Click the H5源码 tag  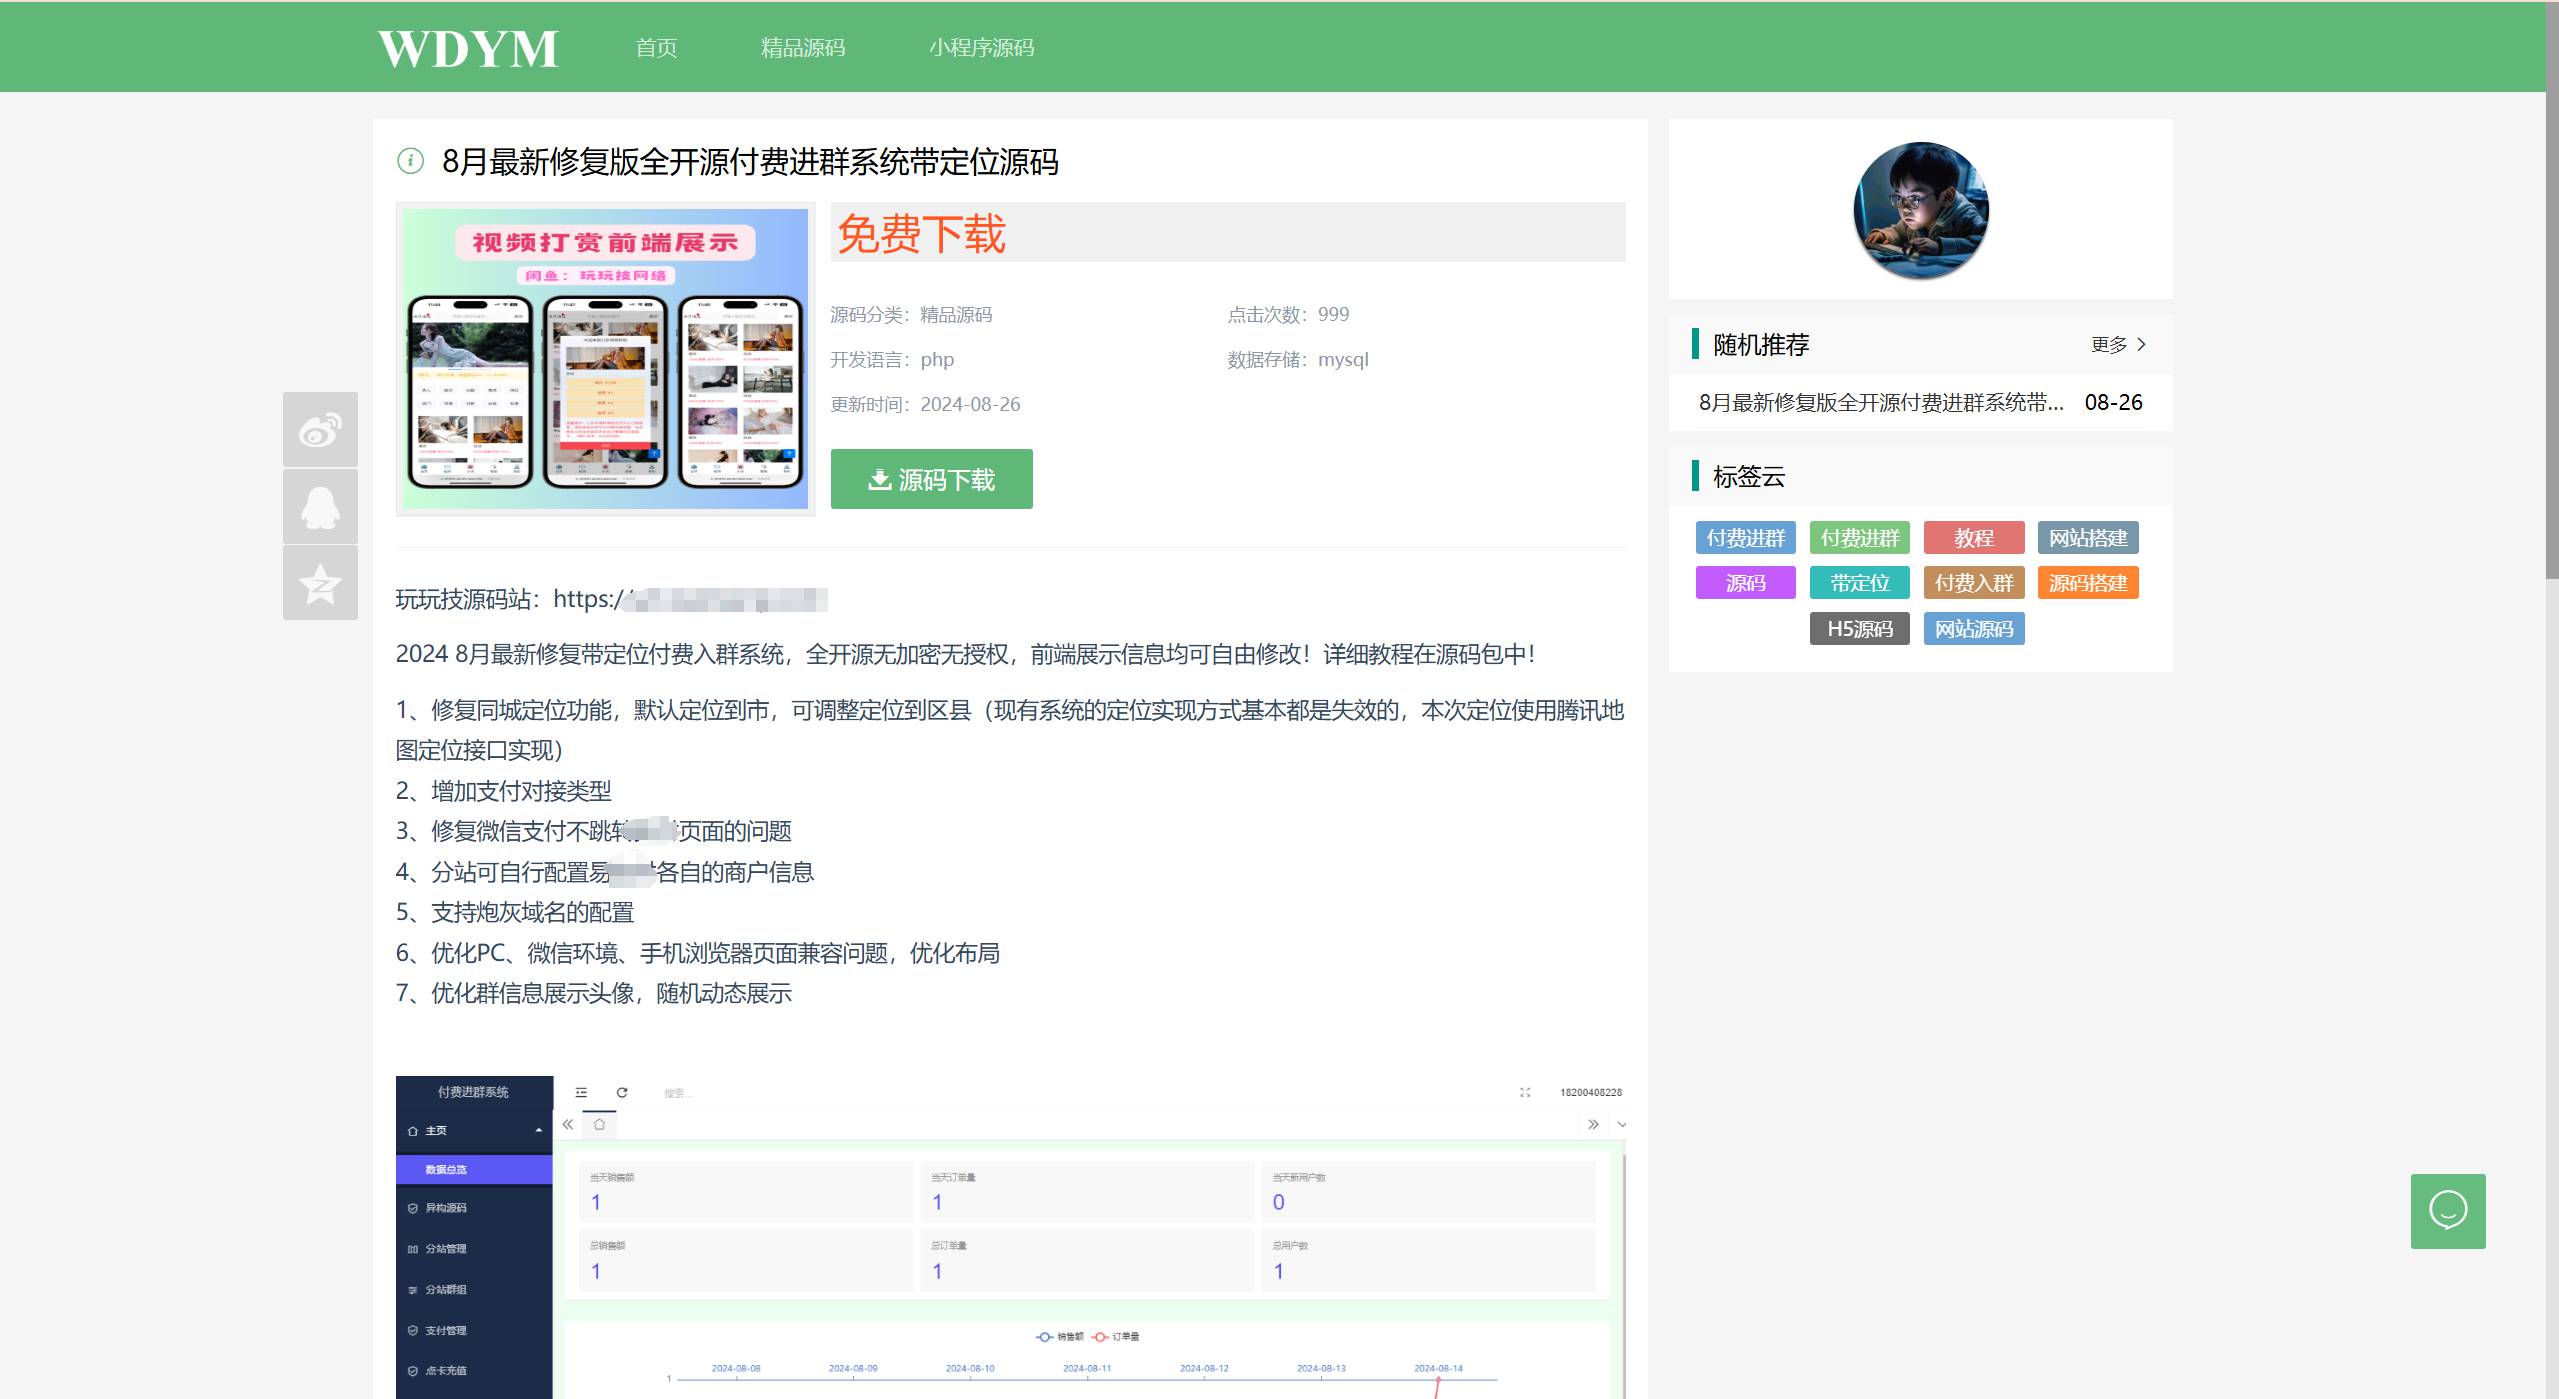(x=1859, y=629)
